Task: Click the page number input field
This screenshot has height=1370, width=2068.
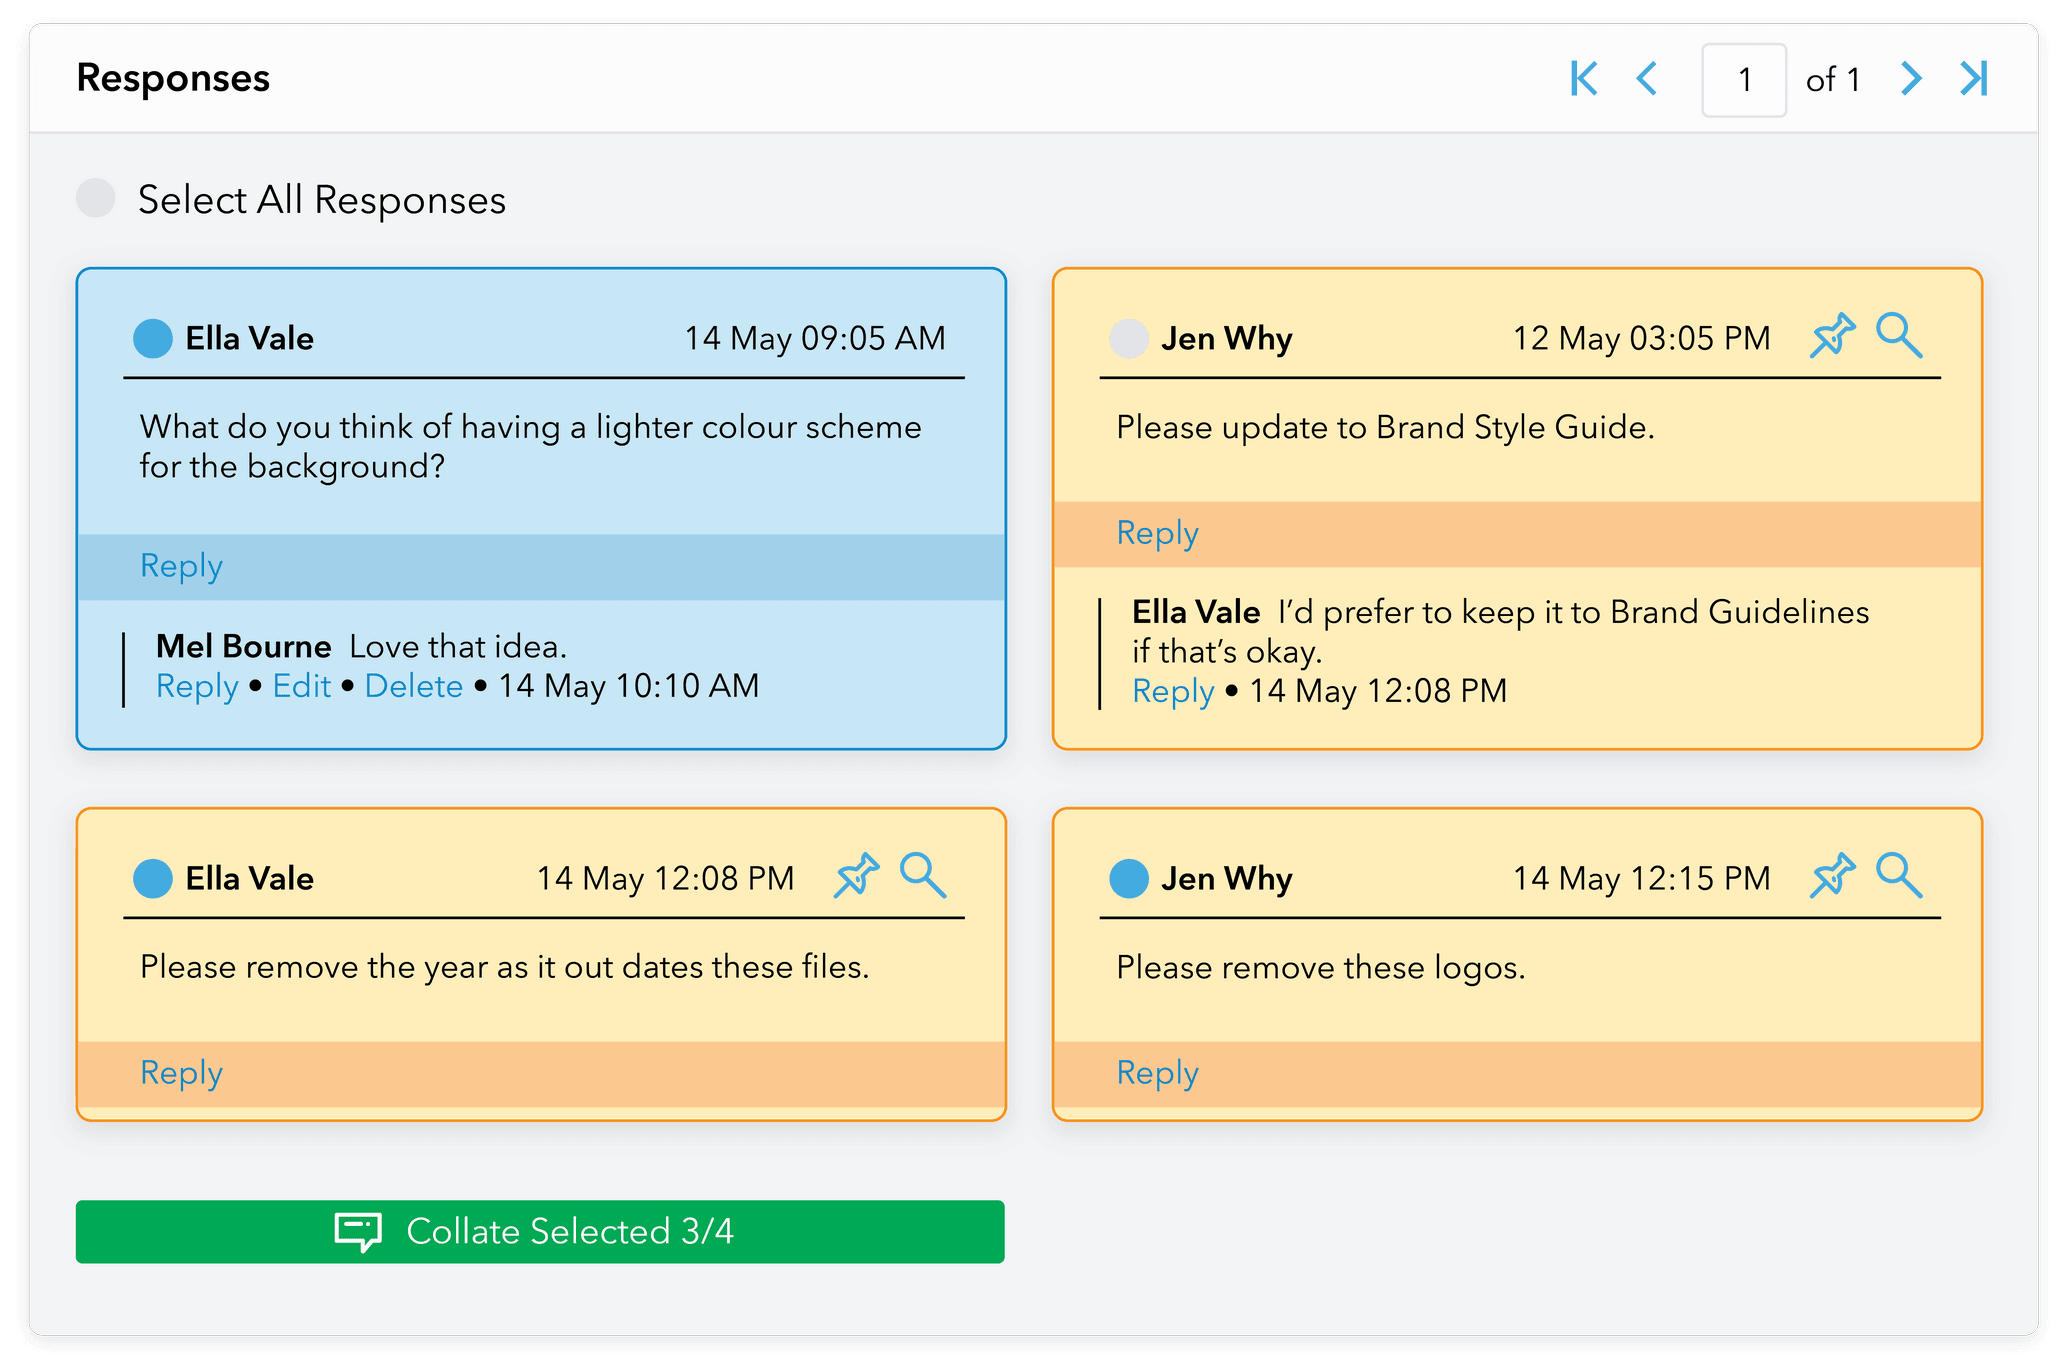Action: [x=1744, y=80]
